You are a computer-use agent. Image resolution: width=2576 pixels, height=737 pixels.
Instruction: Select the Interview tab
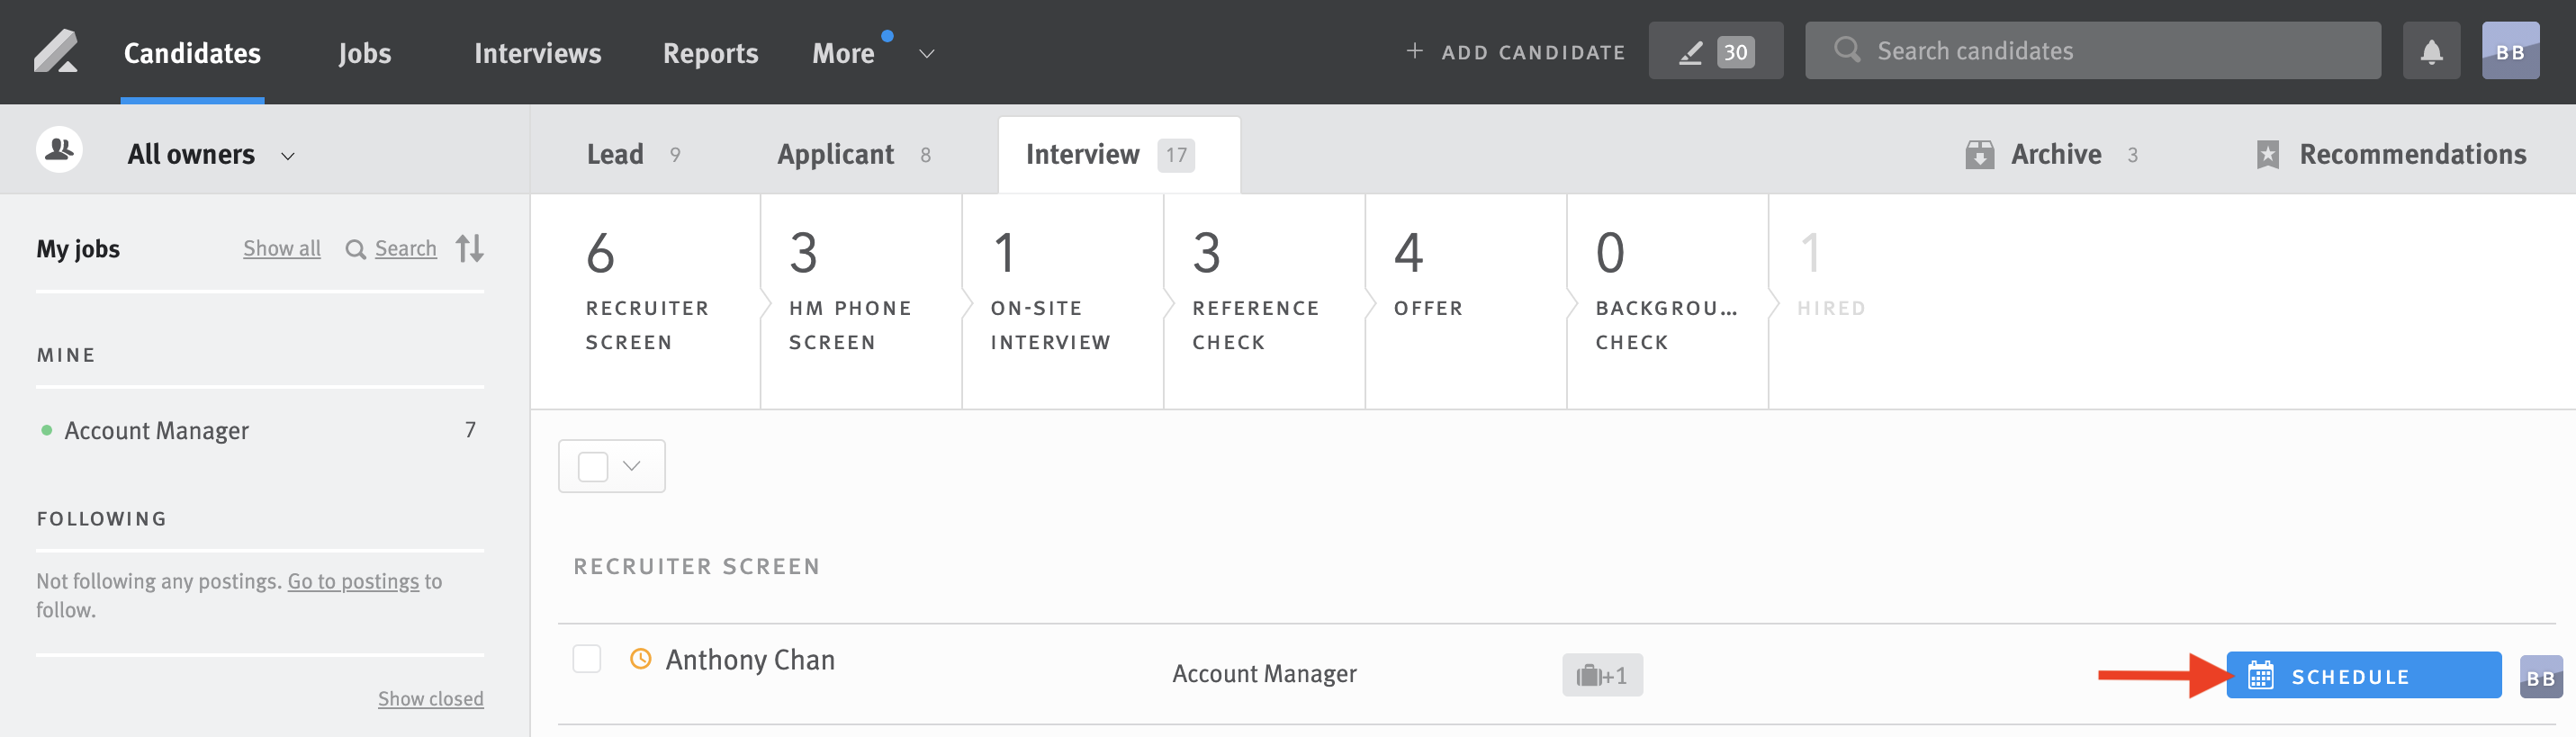point(1119,154)
